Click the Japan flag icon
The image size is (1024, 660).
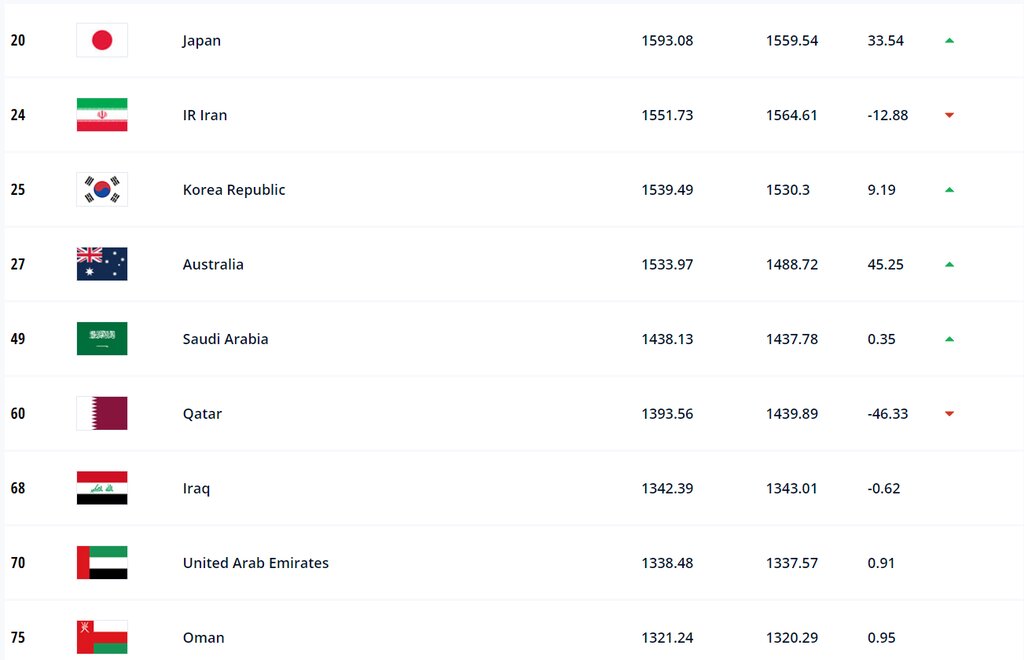click(102, 41)
